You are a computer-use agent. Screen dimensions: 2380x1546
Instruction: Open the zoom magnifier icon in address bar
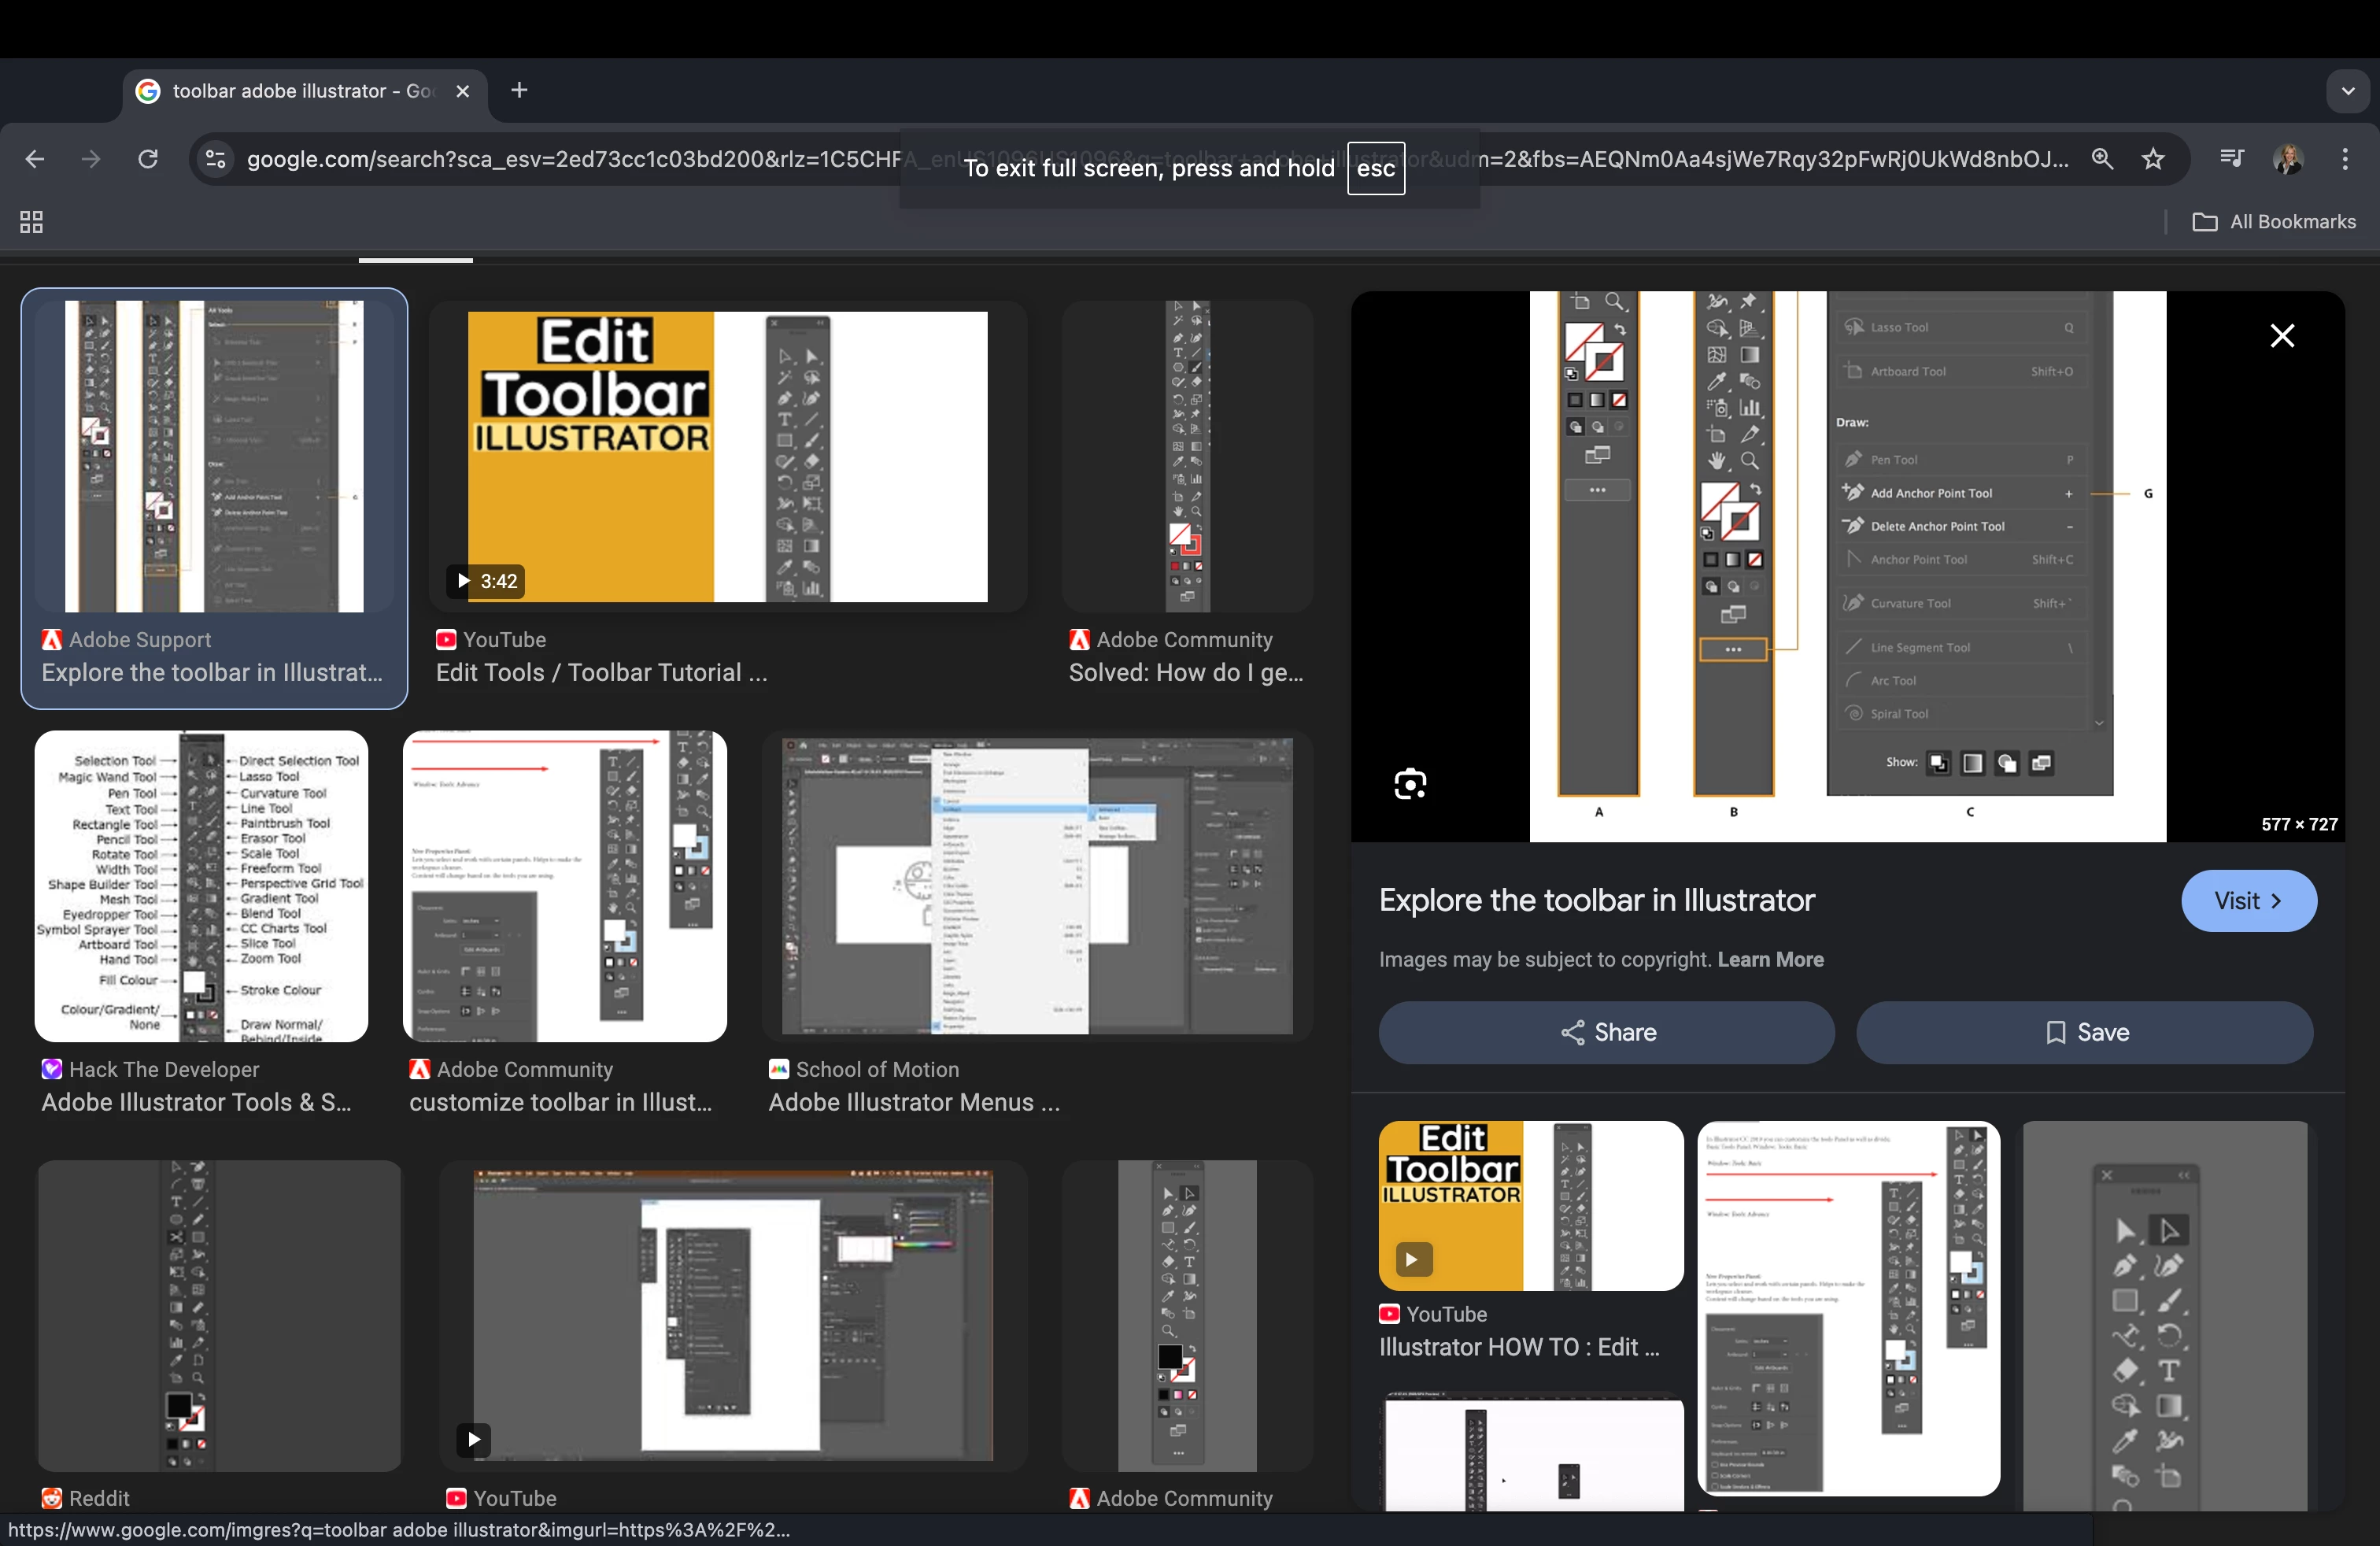tap(2102, 159)
